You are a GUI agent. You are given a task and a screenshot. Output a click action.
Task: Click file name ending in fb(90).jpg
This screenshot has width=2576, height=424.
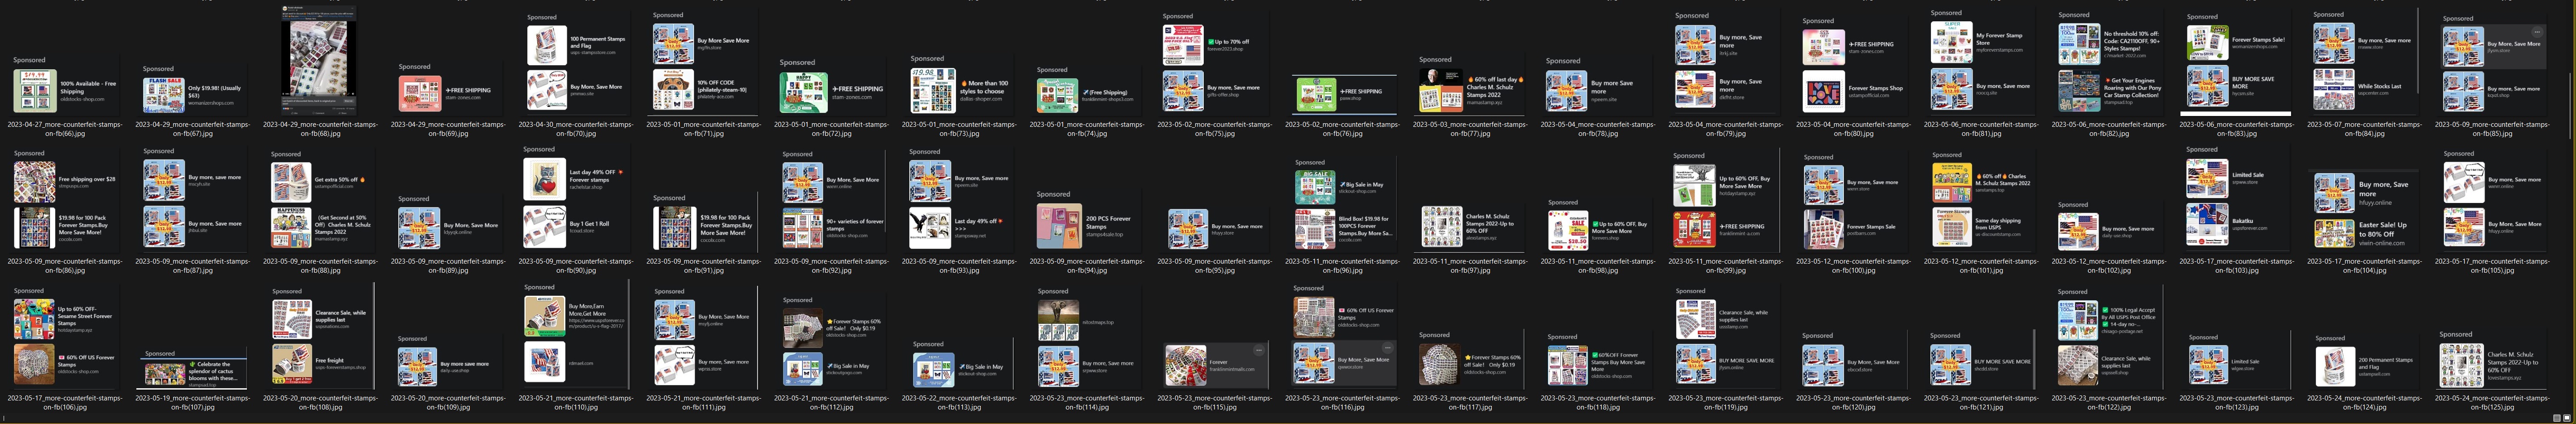[x=576, y=265]
